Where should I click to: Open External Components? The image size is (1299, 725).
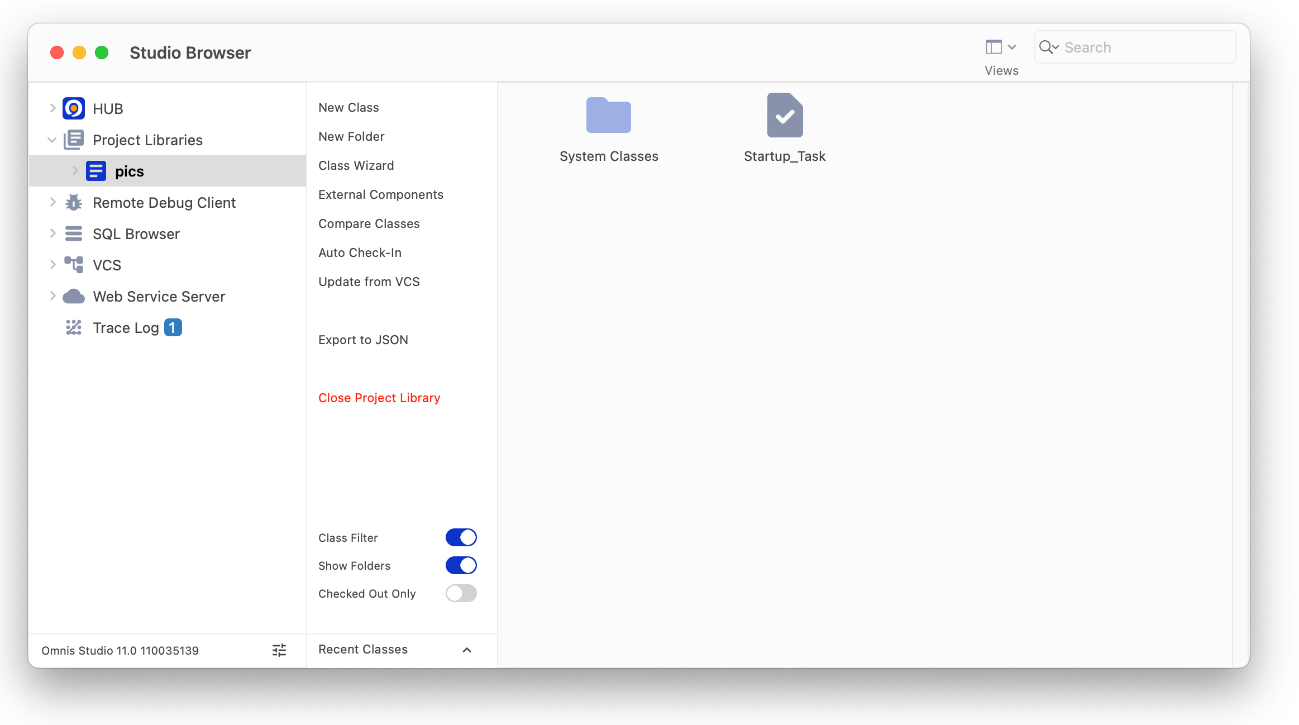[381, 194]
